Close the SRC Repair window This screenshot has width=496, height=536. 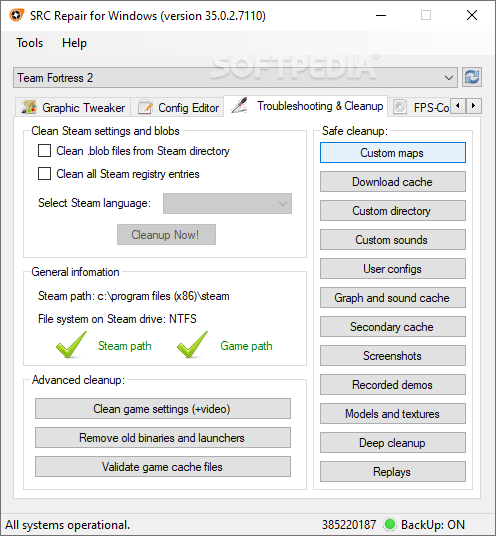[472, 15]
